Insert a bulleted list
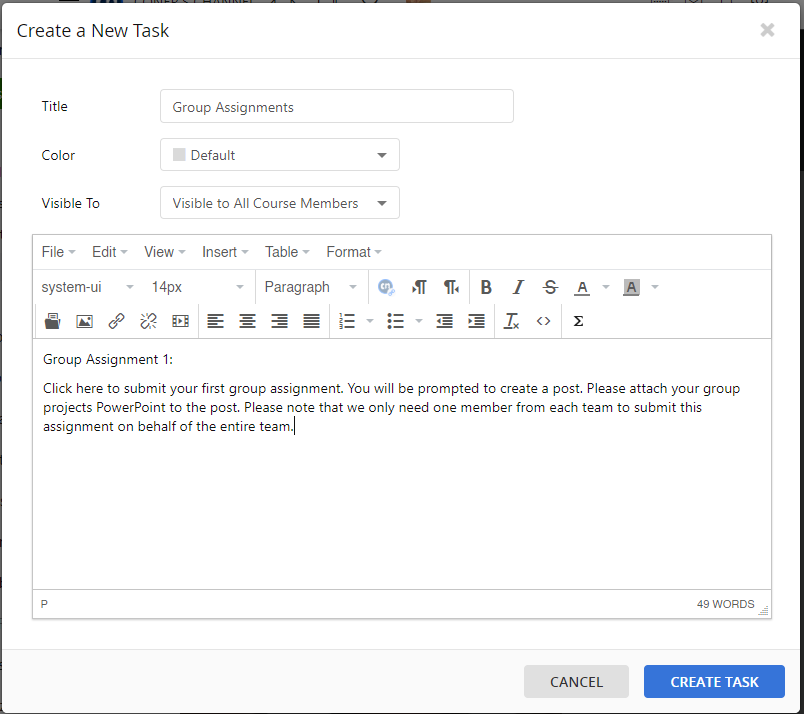 point(395,321)
